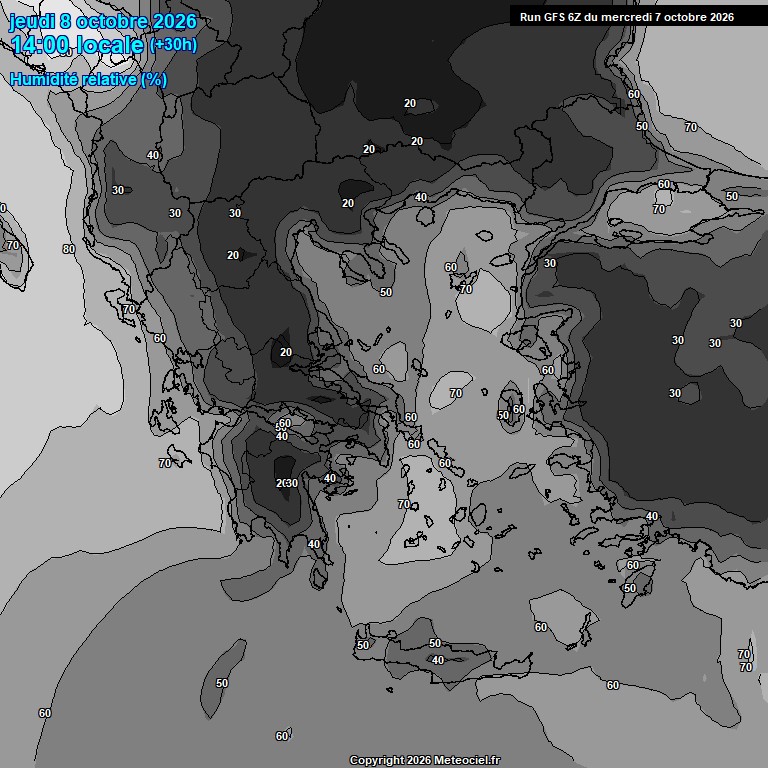768x768 pixels.
Task: Click the "14:00 locale" time label
Action: click(x=77, y=45)
